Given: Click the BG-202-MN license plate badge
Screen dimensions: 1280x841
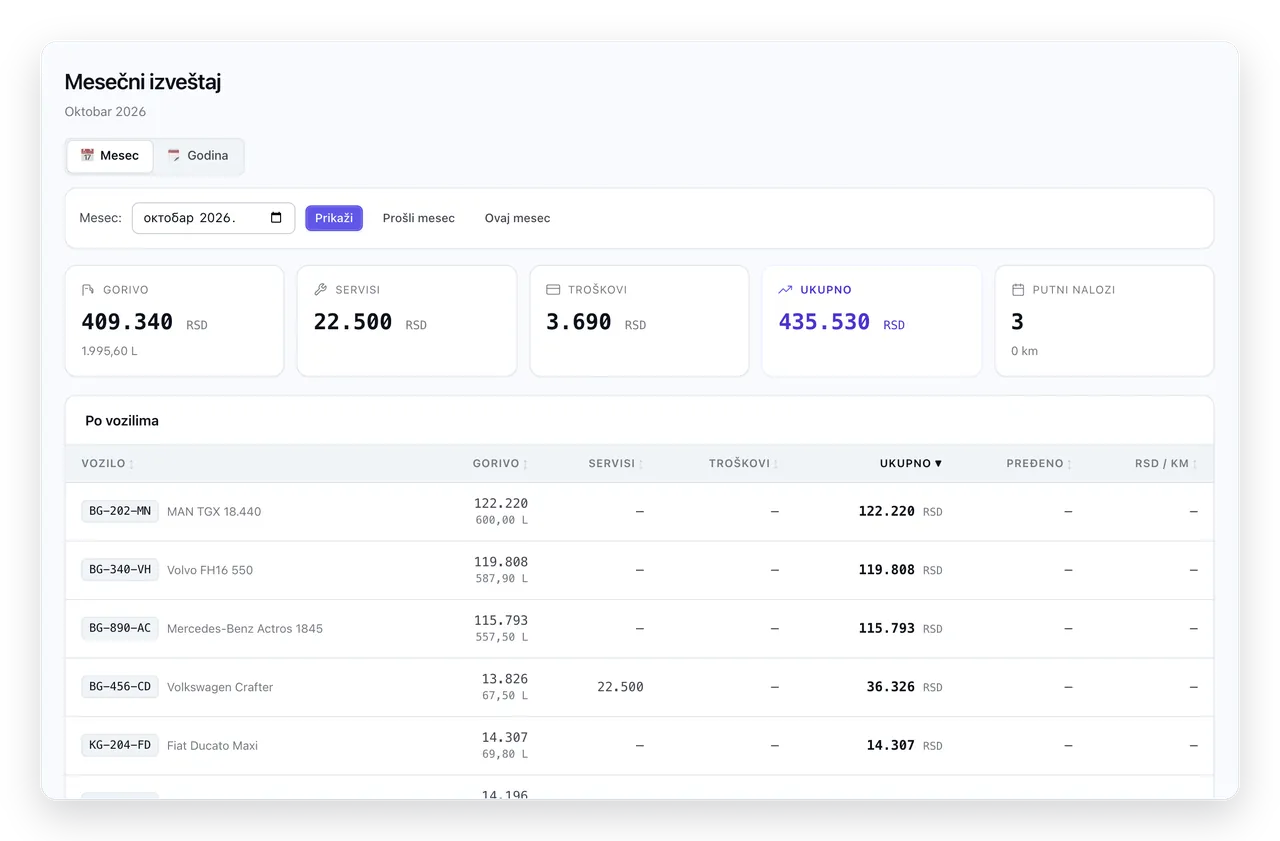Looking at the screenshot, I should tap(120, 511).
